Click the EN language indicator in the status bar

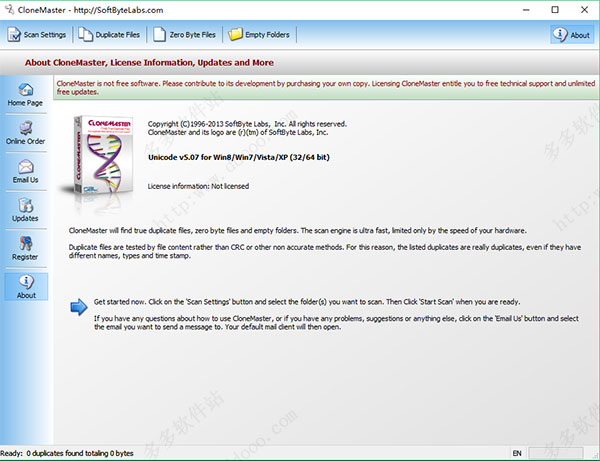(x=517, y=453)
